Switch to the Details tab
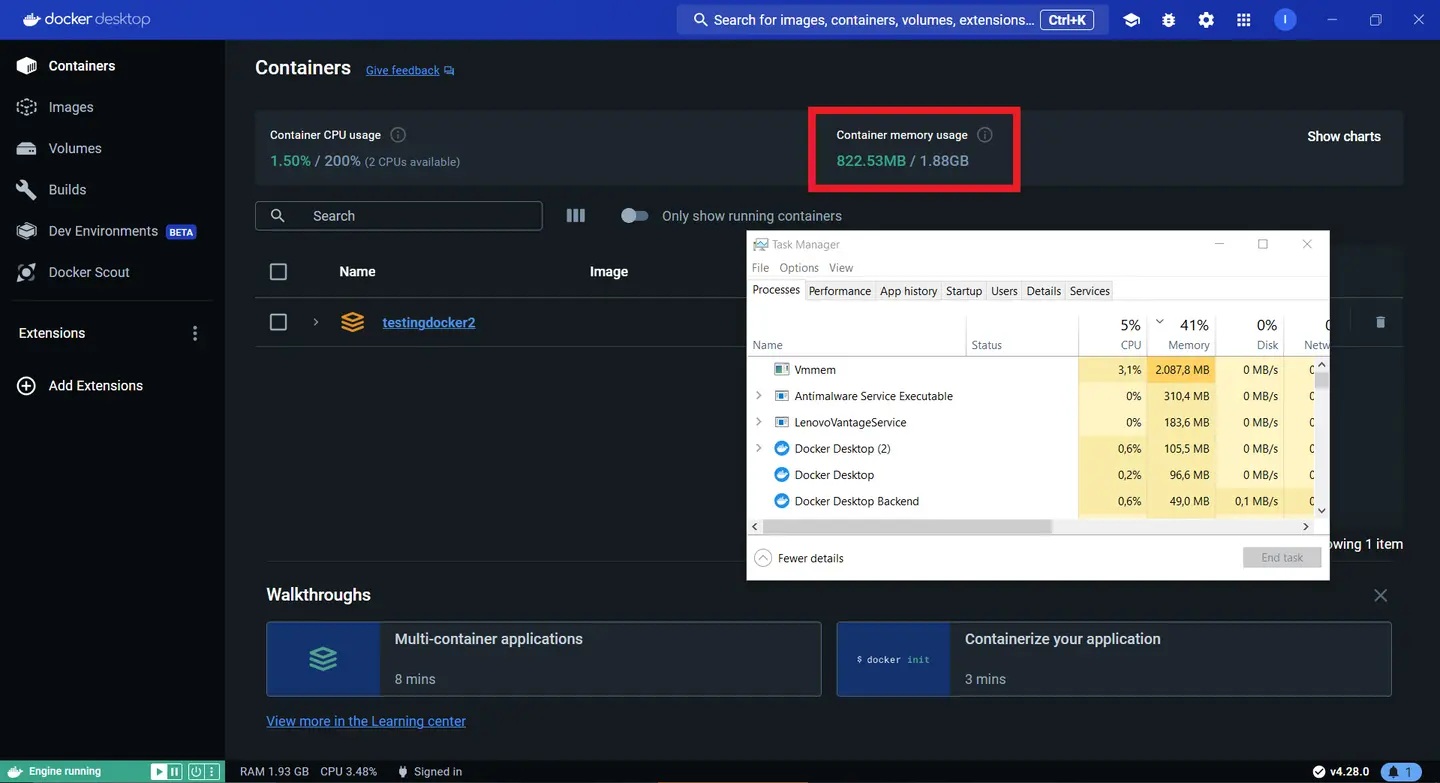This screenshot has width=1440, height=783. coord(1043,291)
